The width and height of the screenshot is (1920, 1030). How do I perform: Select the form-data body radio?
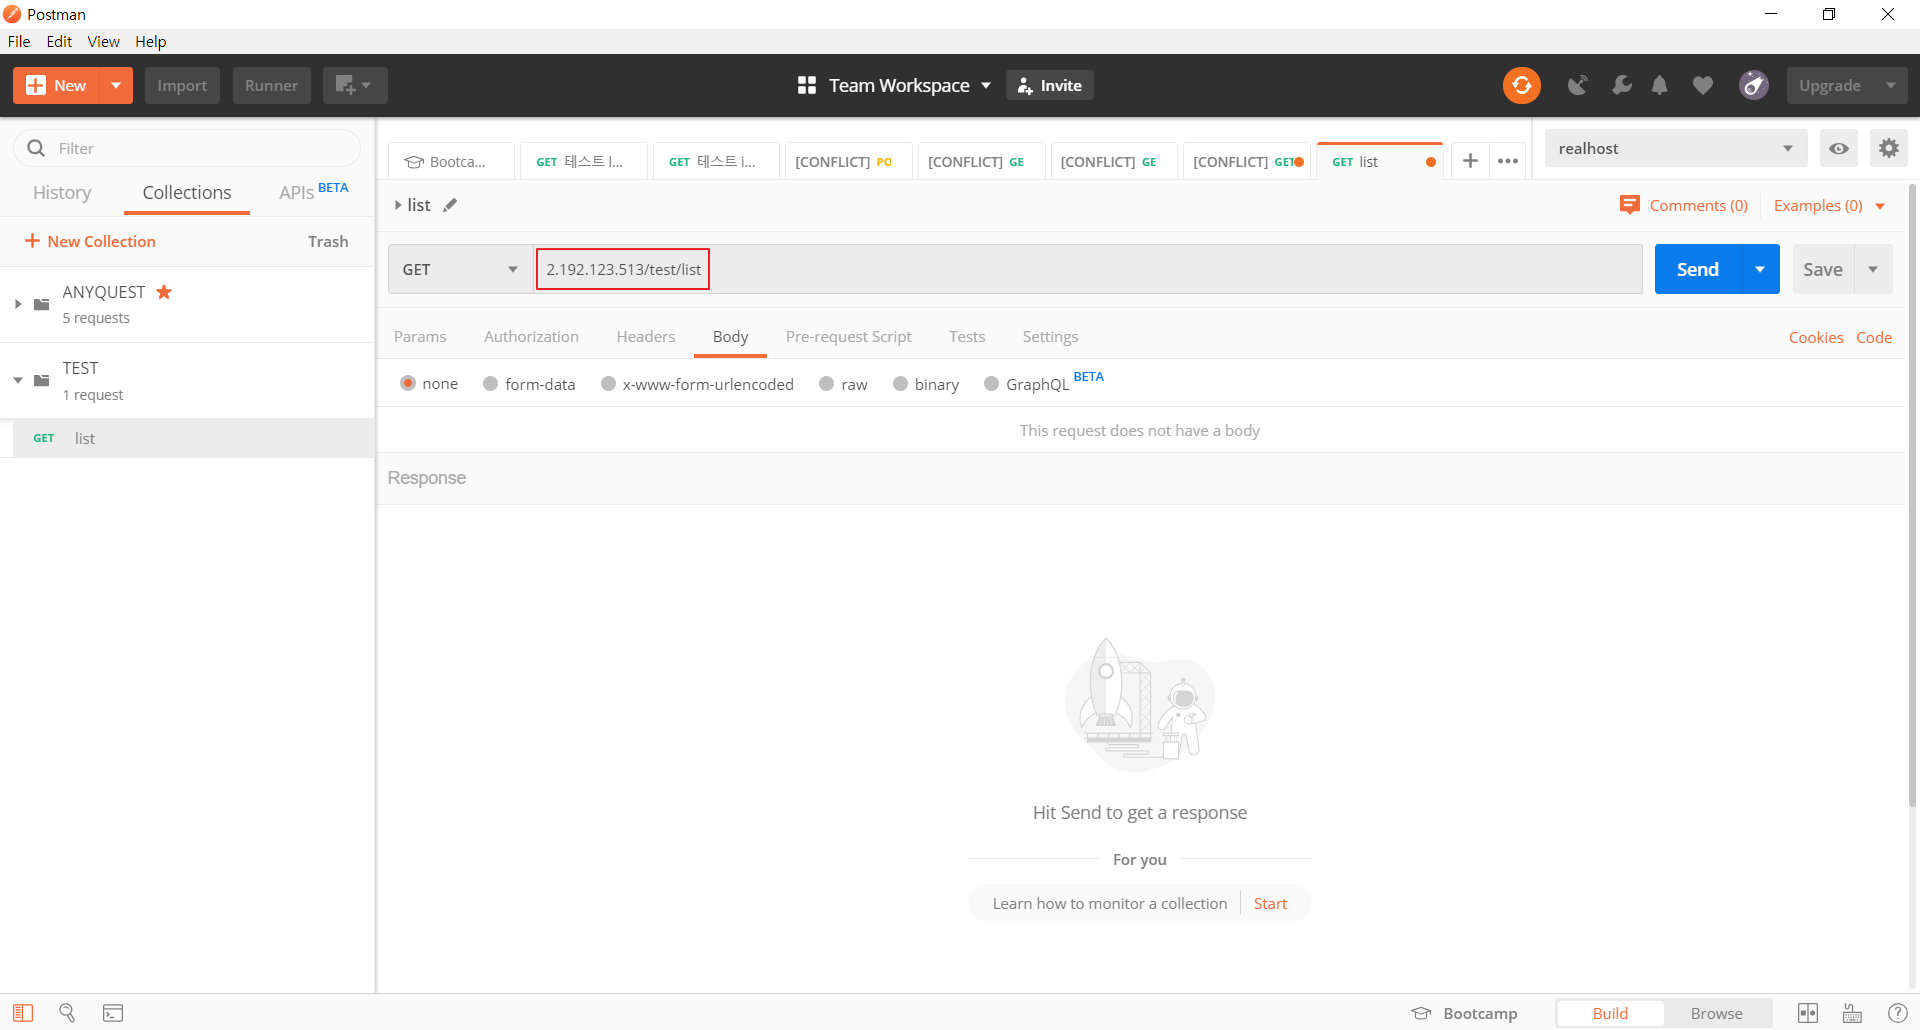coord(490,383)
